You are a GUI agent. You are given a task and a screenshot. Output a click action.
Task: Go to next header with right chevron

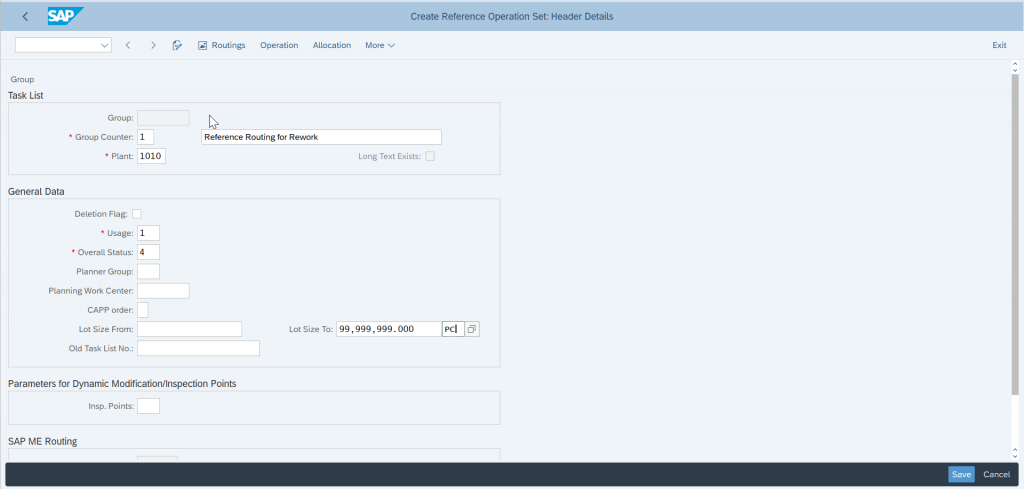point(153,45)
